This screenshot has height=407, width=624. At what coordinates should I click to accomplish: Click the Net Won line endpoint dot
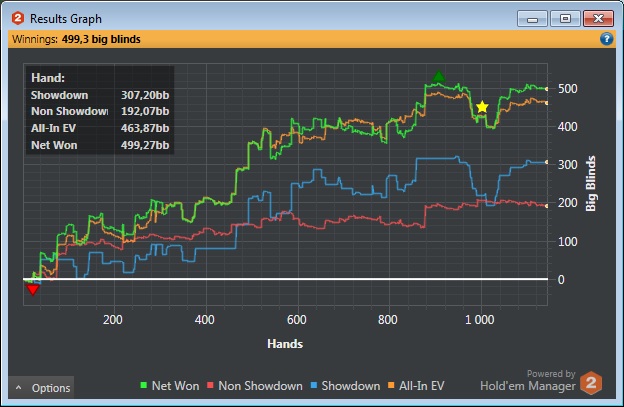pyautogui.click(x=547, y=89)
